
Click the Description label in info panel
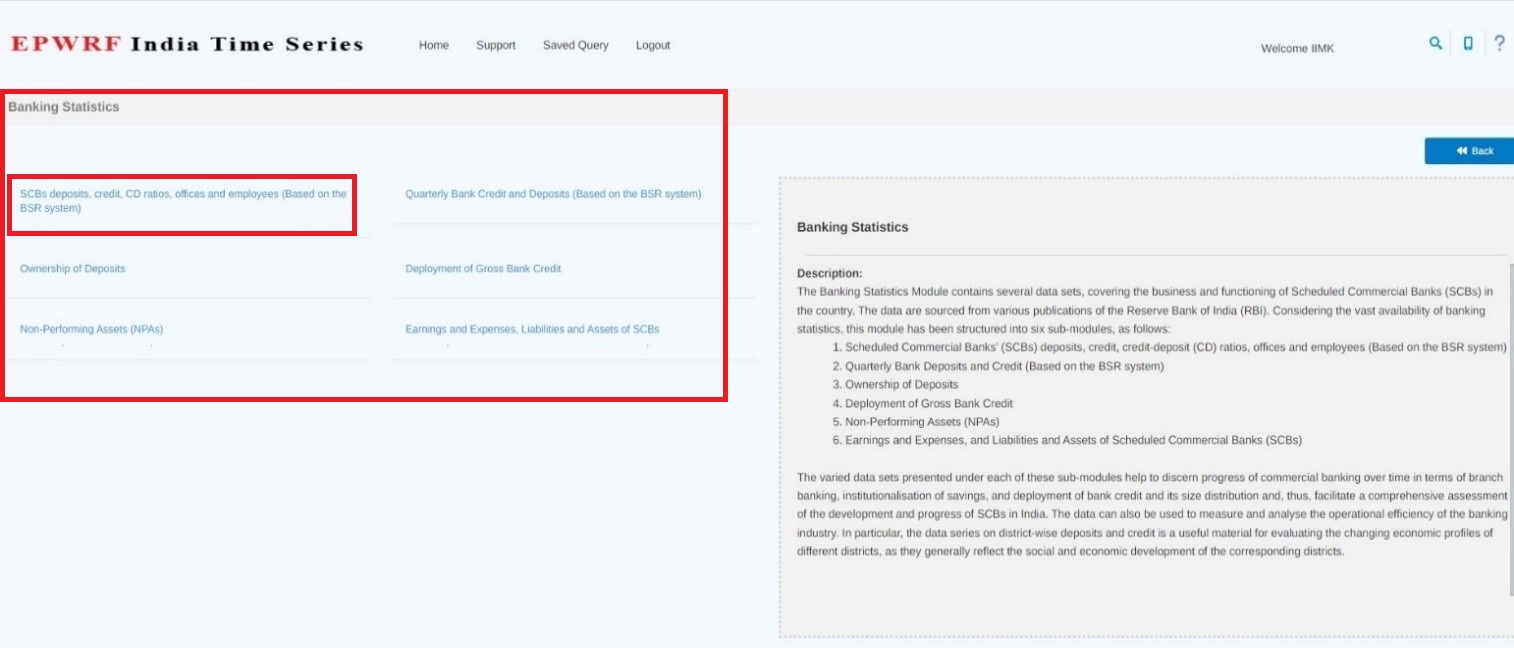(829, 273)
